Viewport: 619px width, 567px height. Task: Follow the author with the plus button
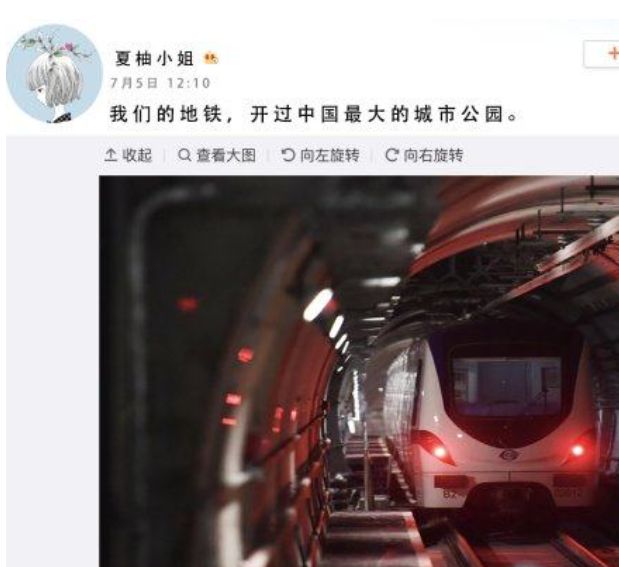click(602, 54)
